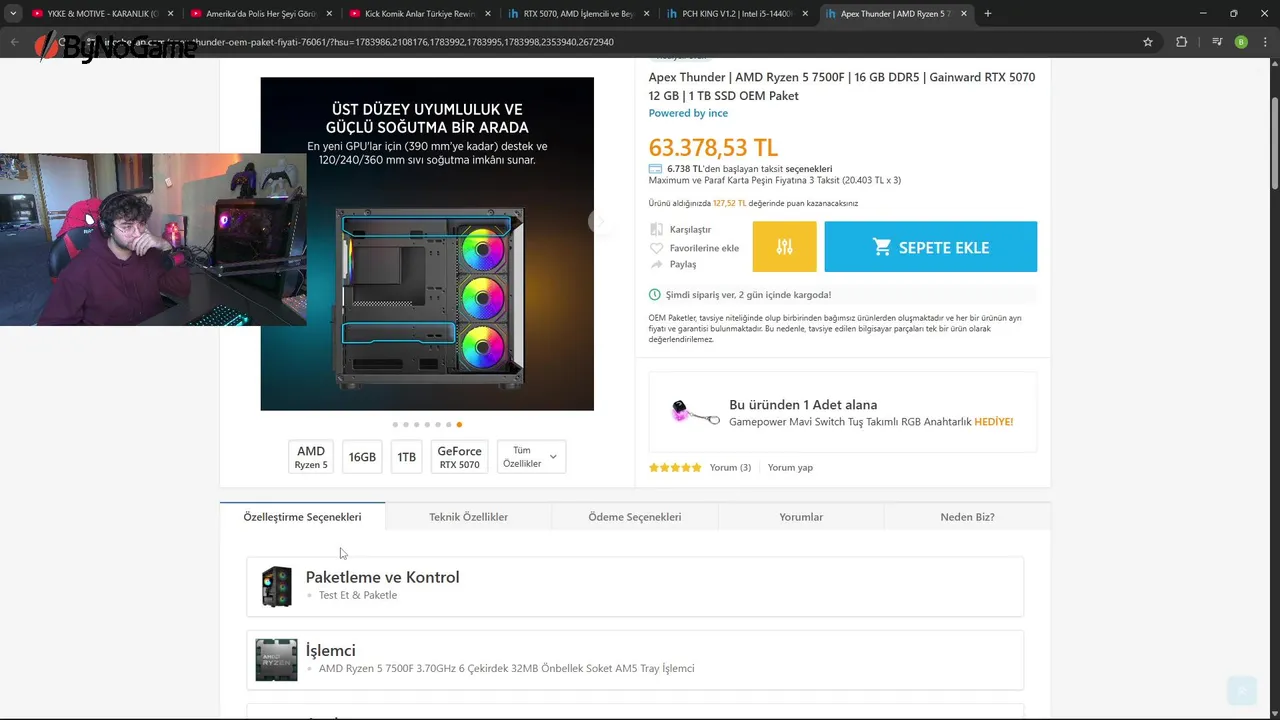The width and height of the screenshot is (1280, 720).
Task: Expand the İşlemci section
Action: click(635, 660)
